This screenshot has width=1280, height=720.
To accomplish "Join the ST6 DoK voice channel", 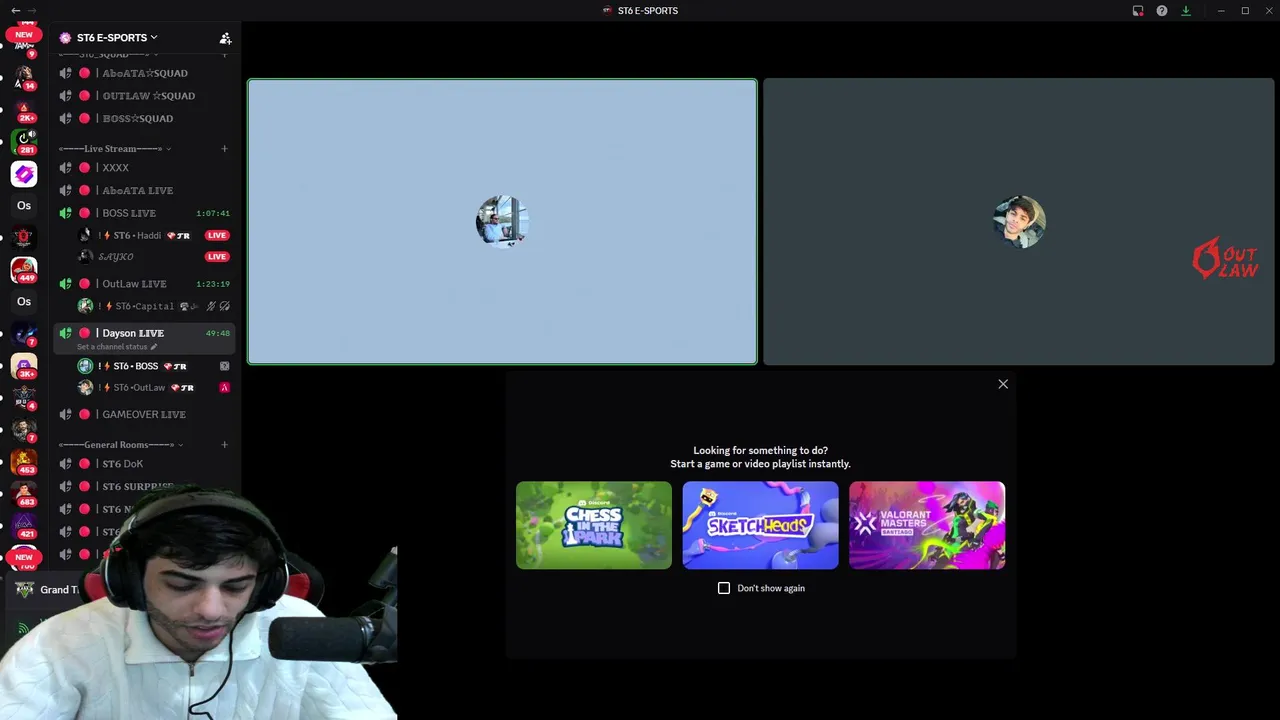I will 144,464.
